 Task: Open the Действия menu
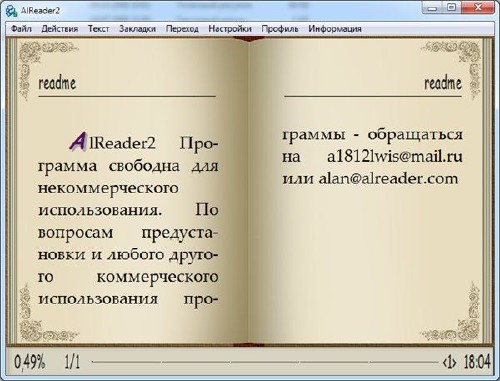click(60, 29)
